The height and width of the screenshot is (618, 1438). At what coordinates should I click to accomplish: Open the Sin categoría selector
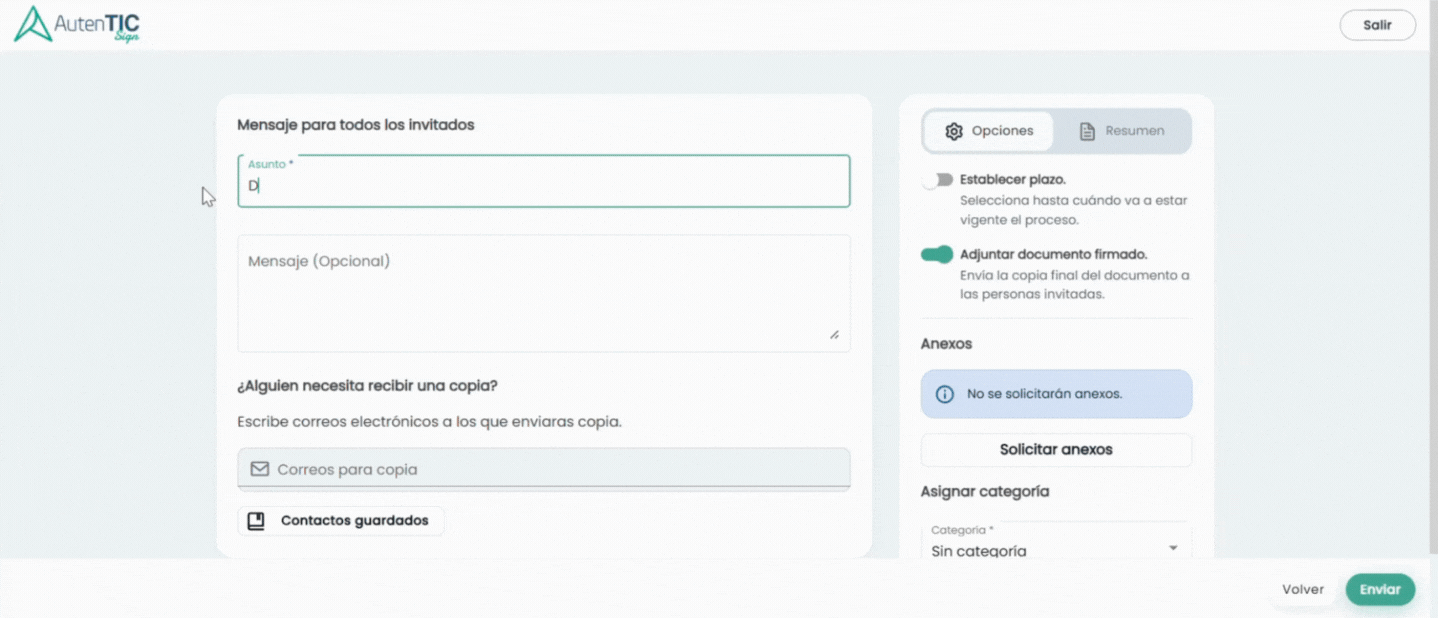[x=1040, y=549]
